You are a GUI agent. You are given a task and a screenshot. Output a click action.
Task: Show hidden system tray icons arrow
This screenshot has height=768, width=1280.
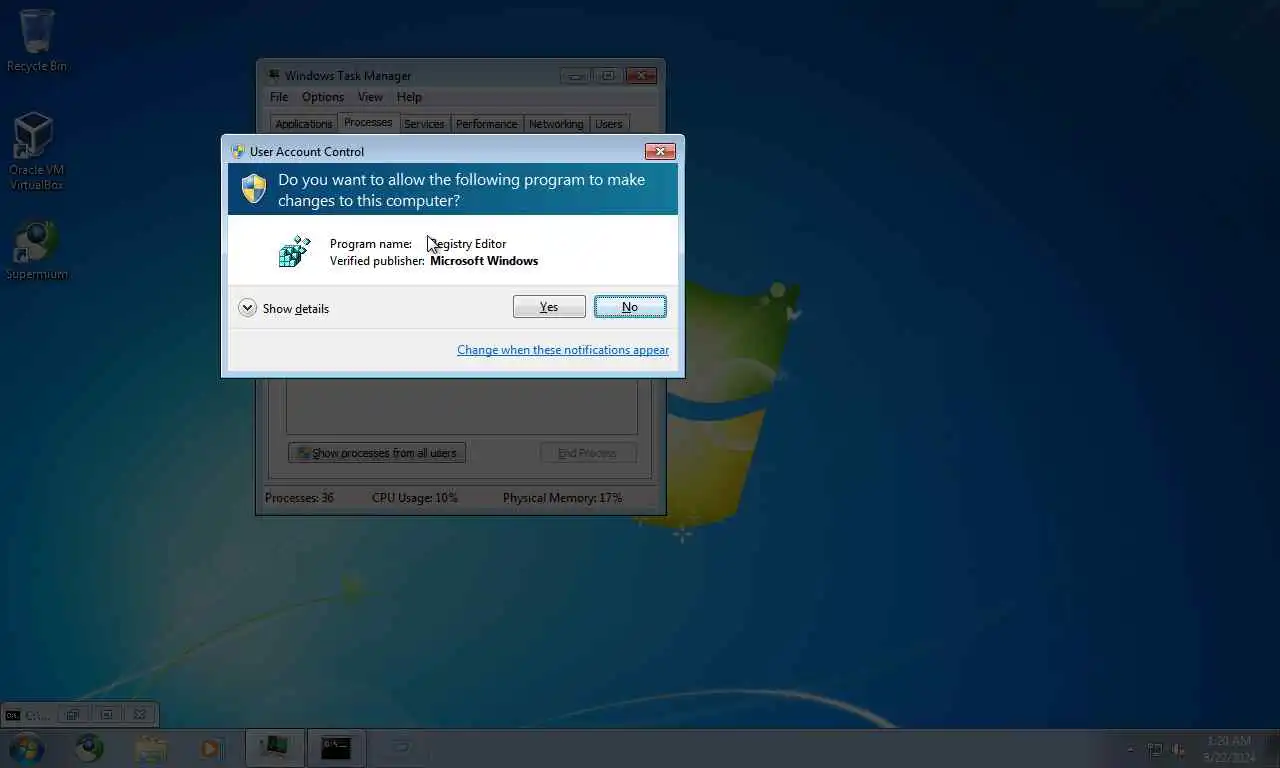tap(1131, 749)
